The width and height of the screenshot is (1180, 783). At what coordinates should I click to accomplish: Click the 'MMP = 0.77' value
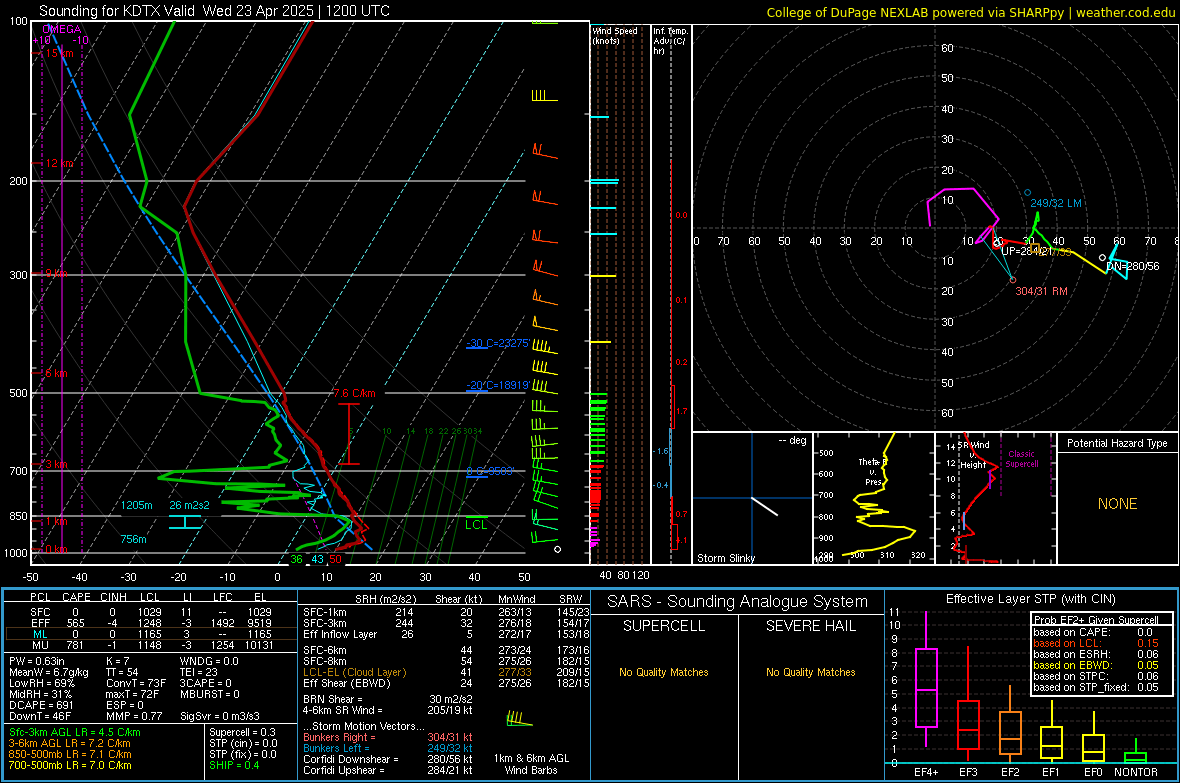[134, 716]
